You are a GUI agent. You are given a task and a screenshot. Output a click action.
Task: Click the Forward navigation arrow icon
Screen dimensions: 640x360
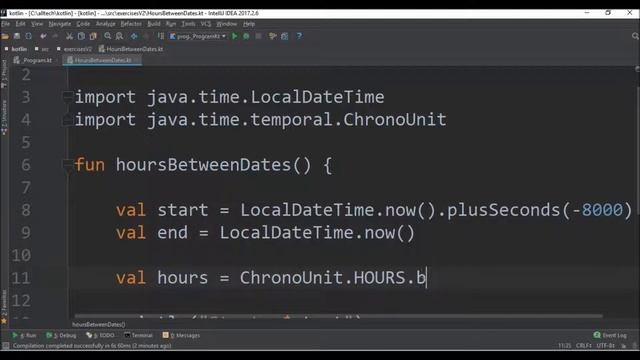coord(146,36)
